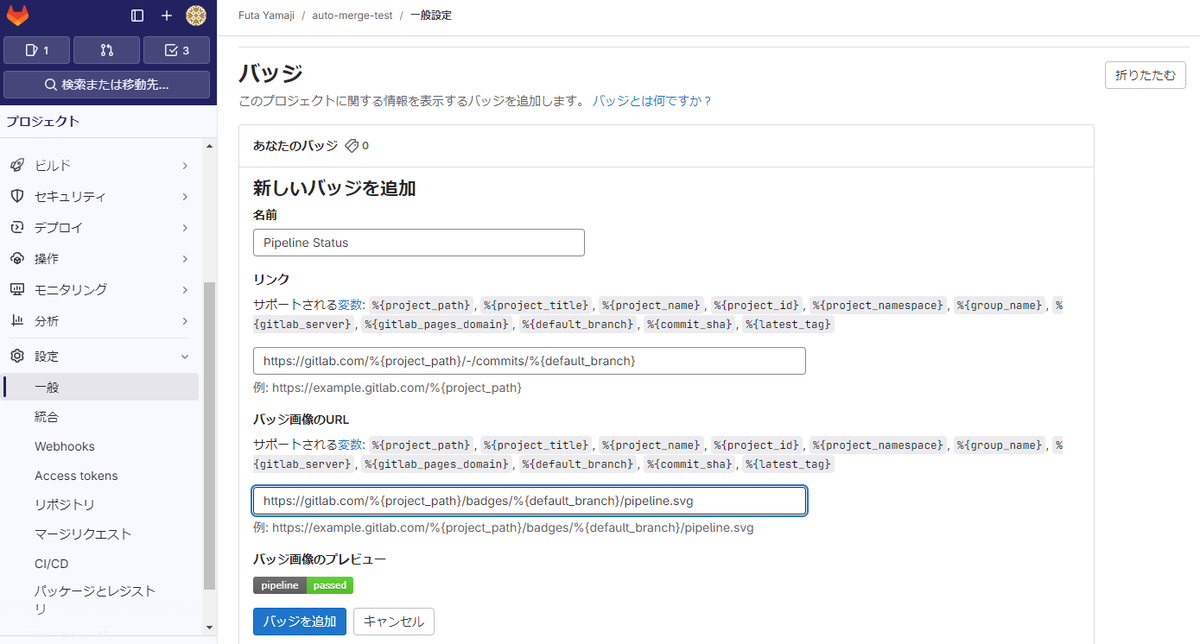Click the pipeline passed badge preview
The width and height of the screenshot is (1200, 644).
click(x=303, y=586)
